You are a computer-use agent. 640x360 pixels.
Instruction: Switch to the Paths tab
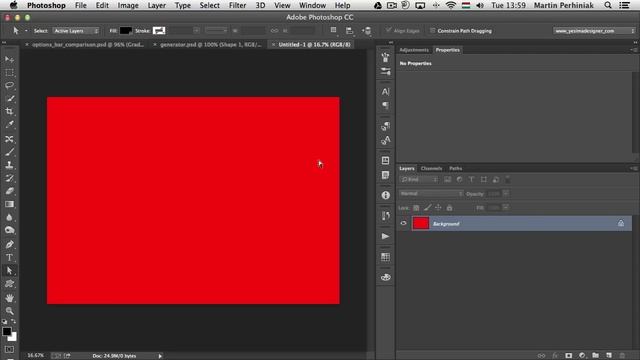(456, 168)
